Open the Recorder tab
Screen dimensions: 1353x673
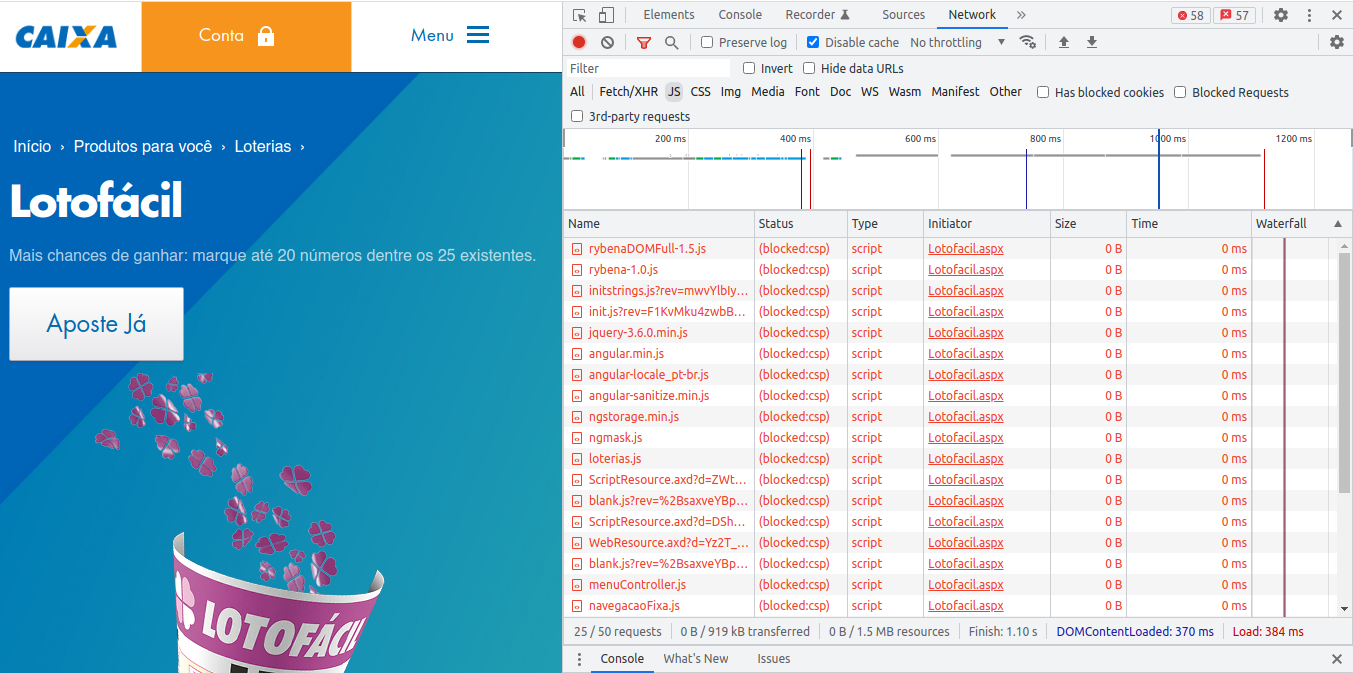point(817,15)
